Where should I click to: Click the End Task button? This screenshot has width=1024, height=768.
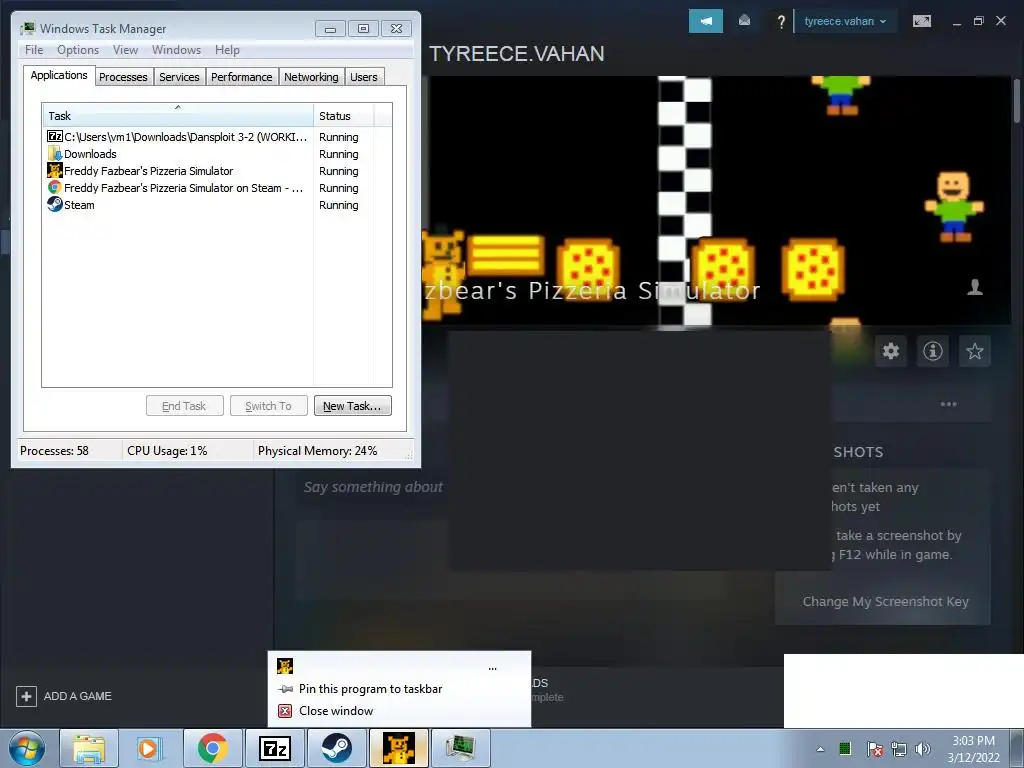point(185,406)
